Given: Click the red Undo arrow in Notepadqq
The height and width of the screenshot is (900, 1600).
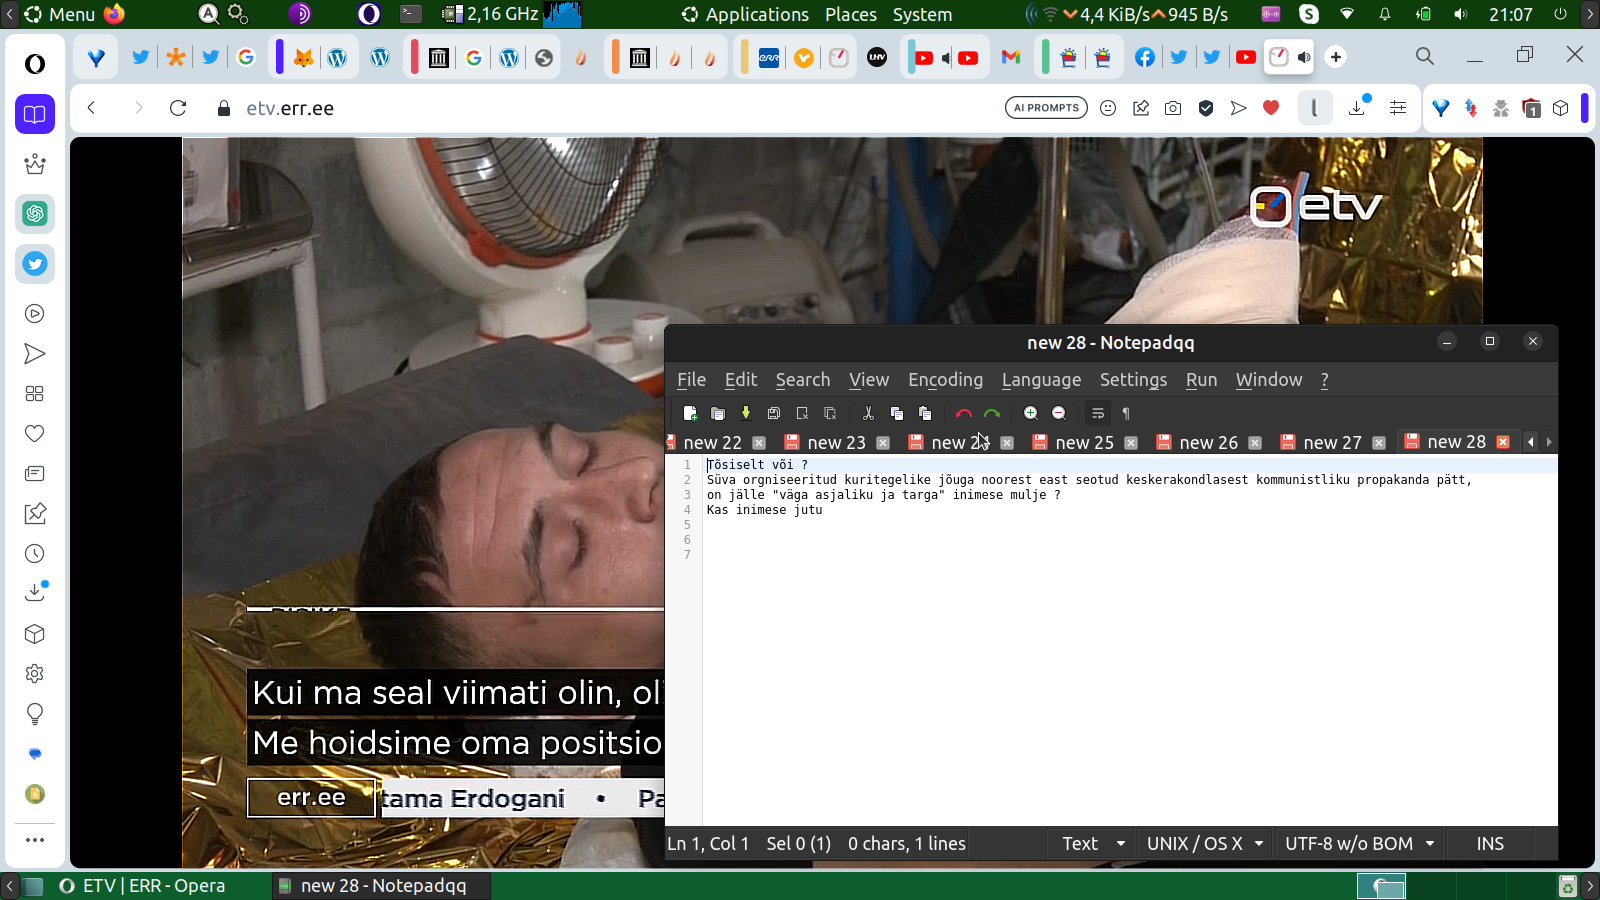Looking at the screenshot, I should click(x=963, y=413).
